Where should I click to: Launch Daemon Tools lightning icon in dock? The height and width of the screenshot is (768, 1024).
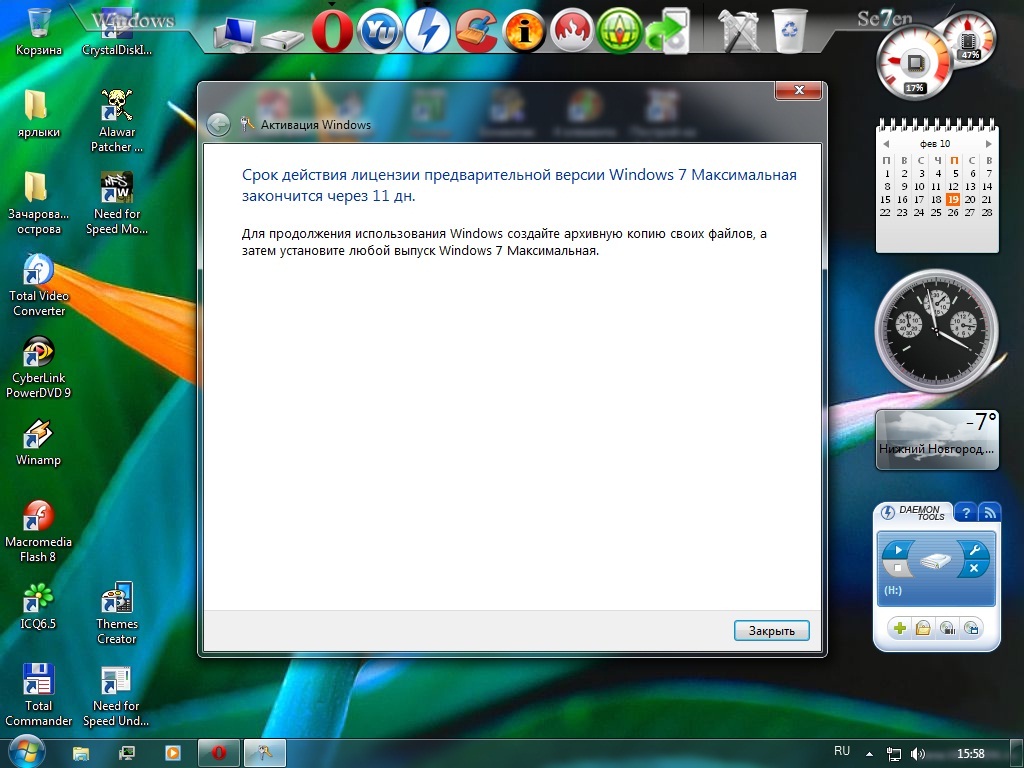point(427,31)
